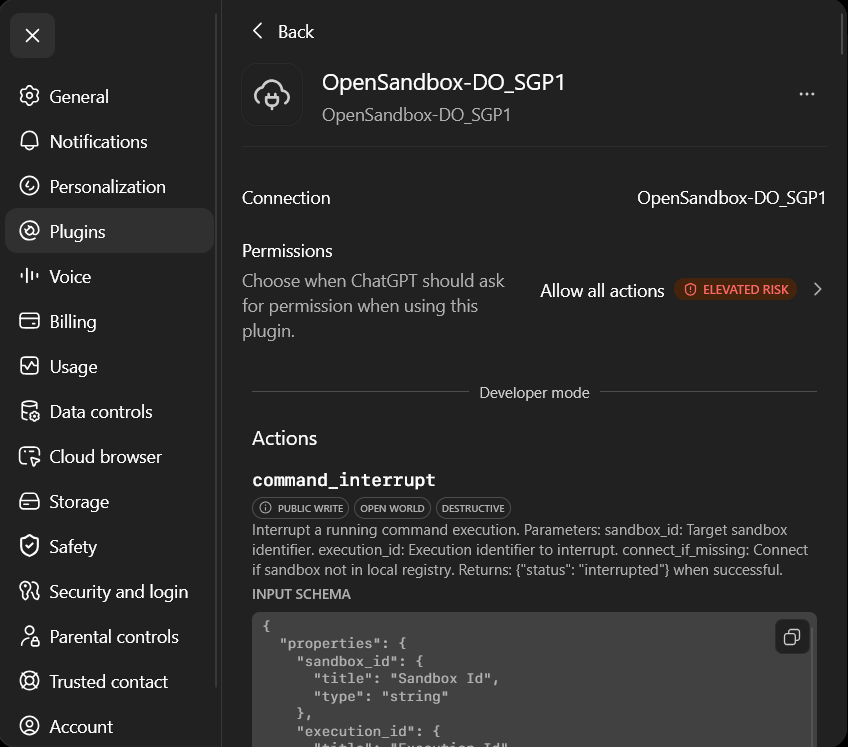
Task: Click the OpenSandbox plugin cloud icon
Action: click(x=272, y=95)
